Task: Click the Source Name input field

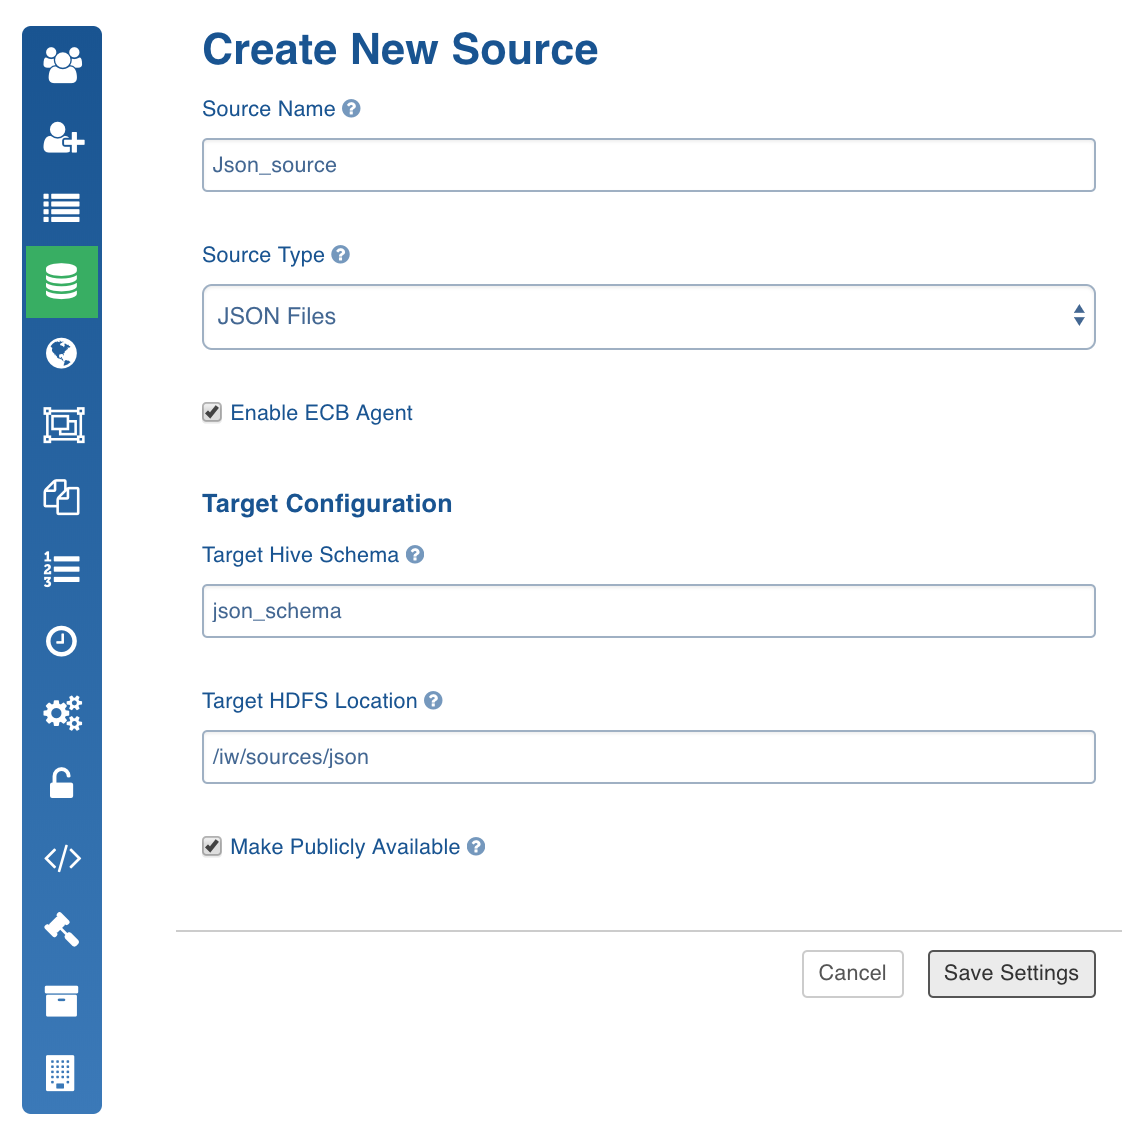Action: coord(648,165)
